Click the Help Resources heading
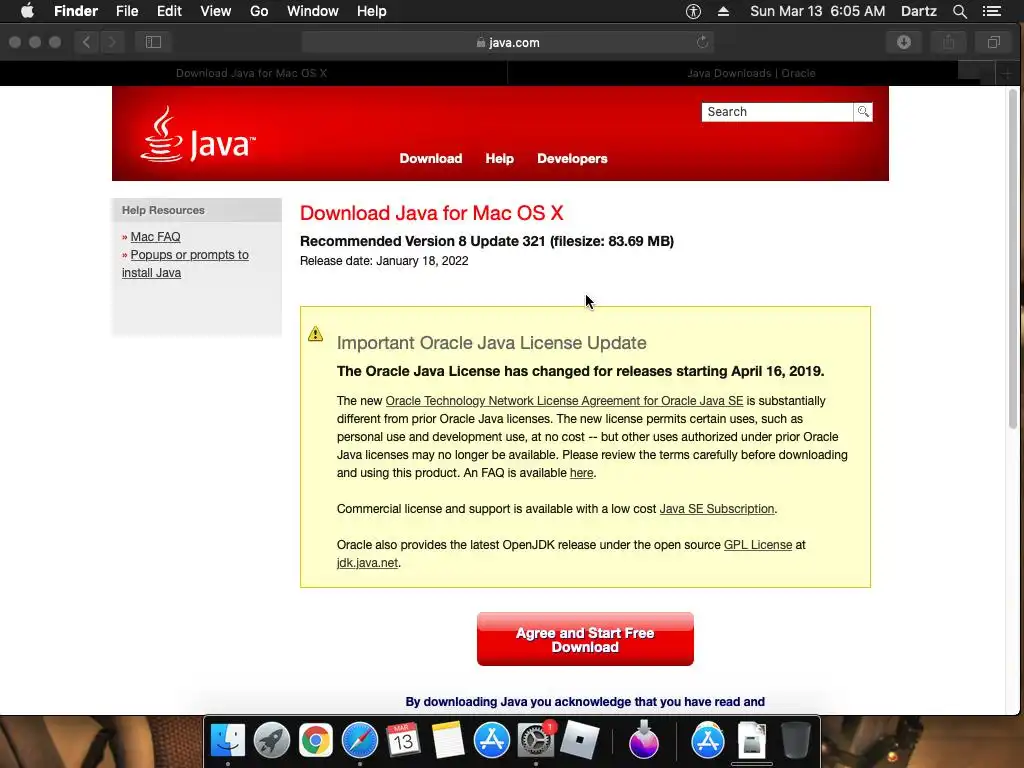 click(x=163, y=210)
